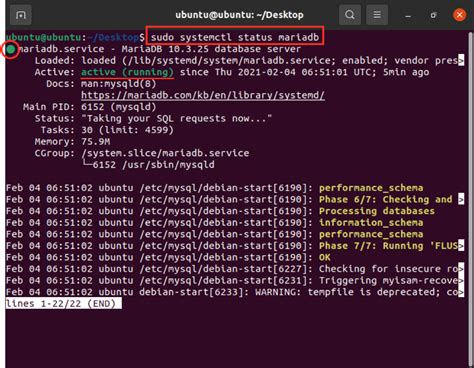This screenshot has height=368, width=474.
Task: Click the terminal title ubuntu@ubuntu: ~/Desktop
Action: 239,15
